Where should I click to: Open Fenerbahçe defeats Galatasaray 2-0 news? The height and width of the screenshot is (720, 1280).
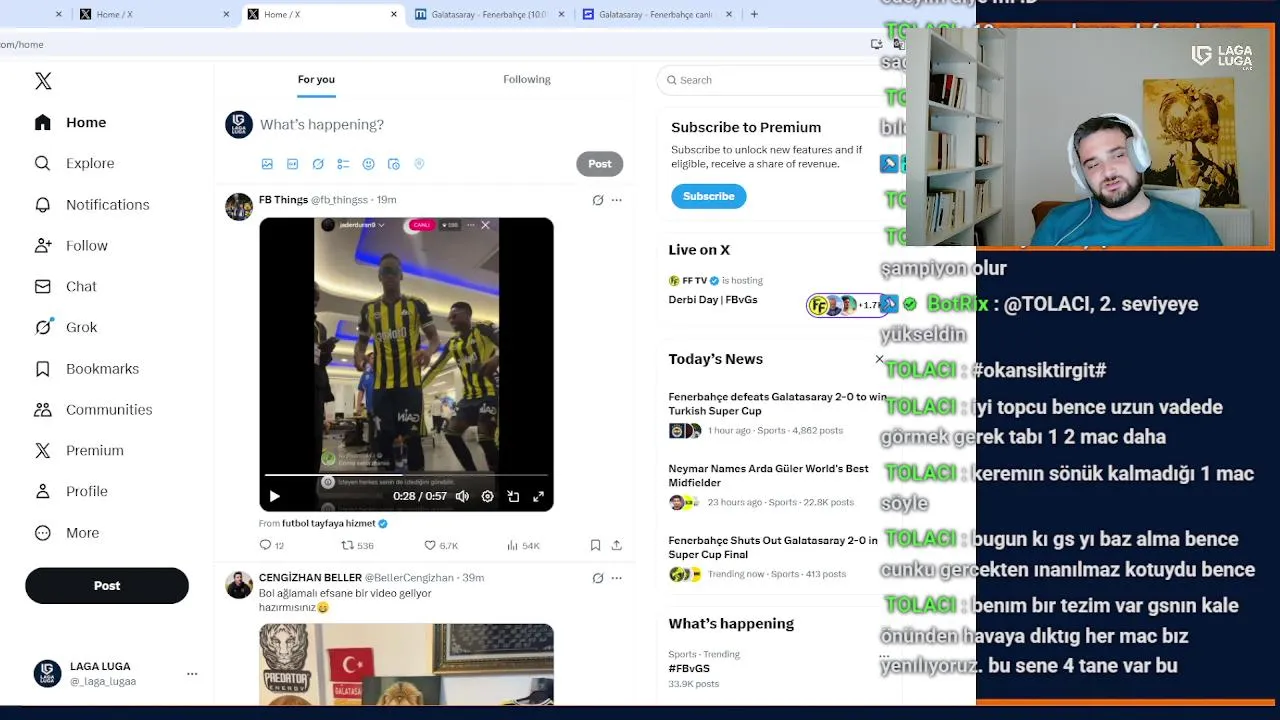pyautogui.click(x=777, y=404)
